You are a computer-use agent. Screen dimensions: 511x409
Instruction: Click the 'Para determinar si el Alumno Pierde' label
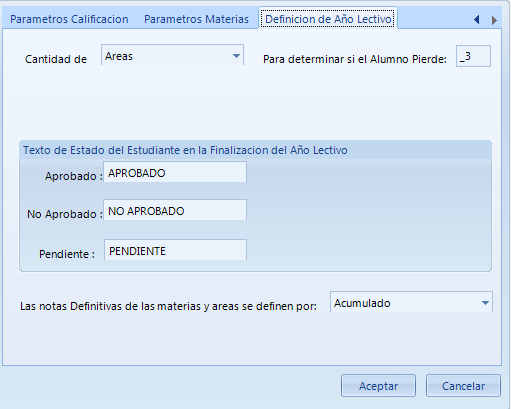[355, 59]
